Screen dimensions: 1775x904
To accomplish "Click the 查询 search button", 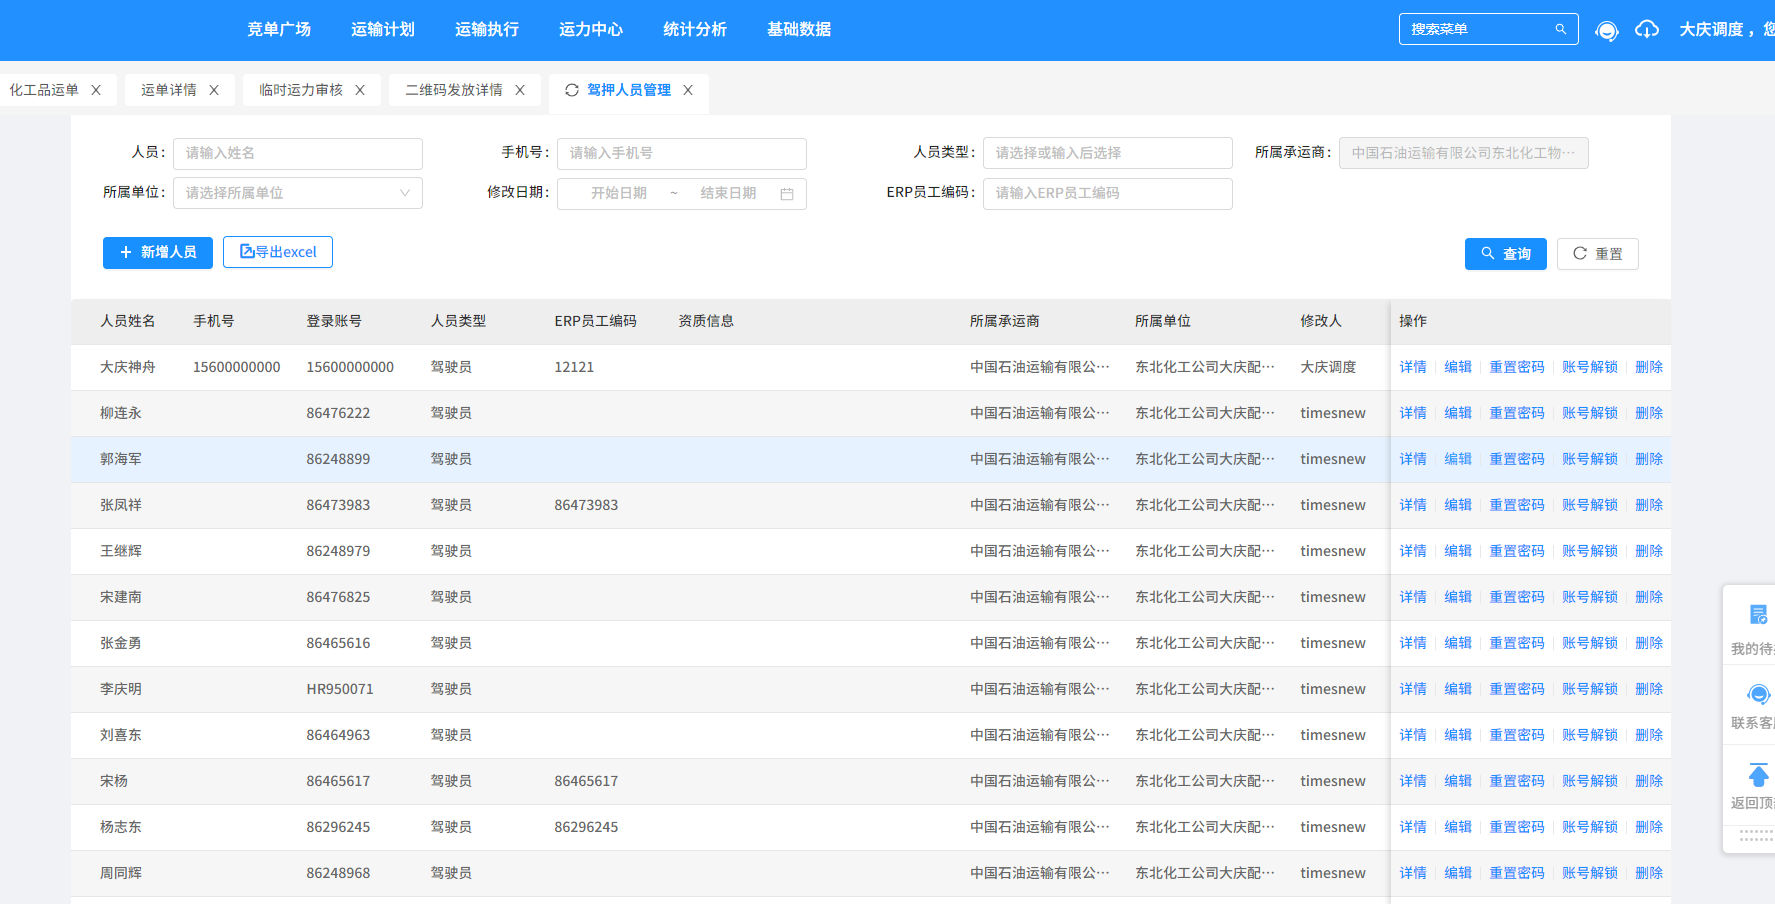I will click(x=1506, y=254).
